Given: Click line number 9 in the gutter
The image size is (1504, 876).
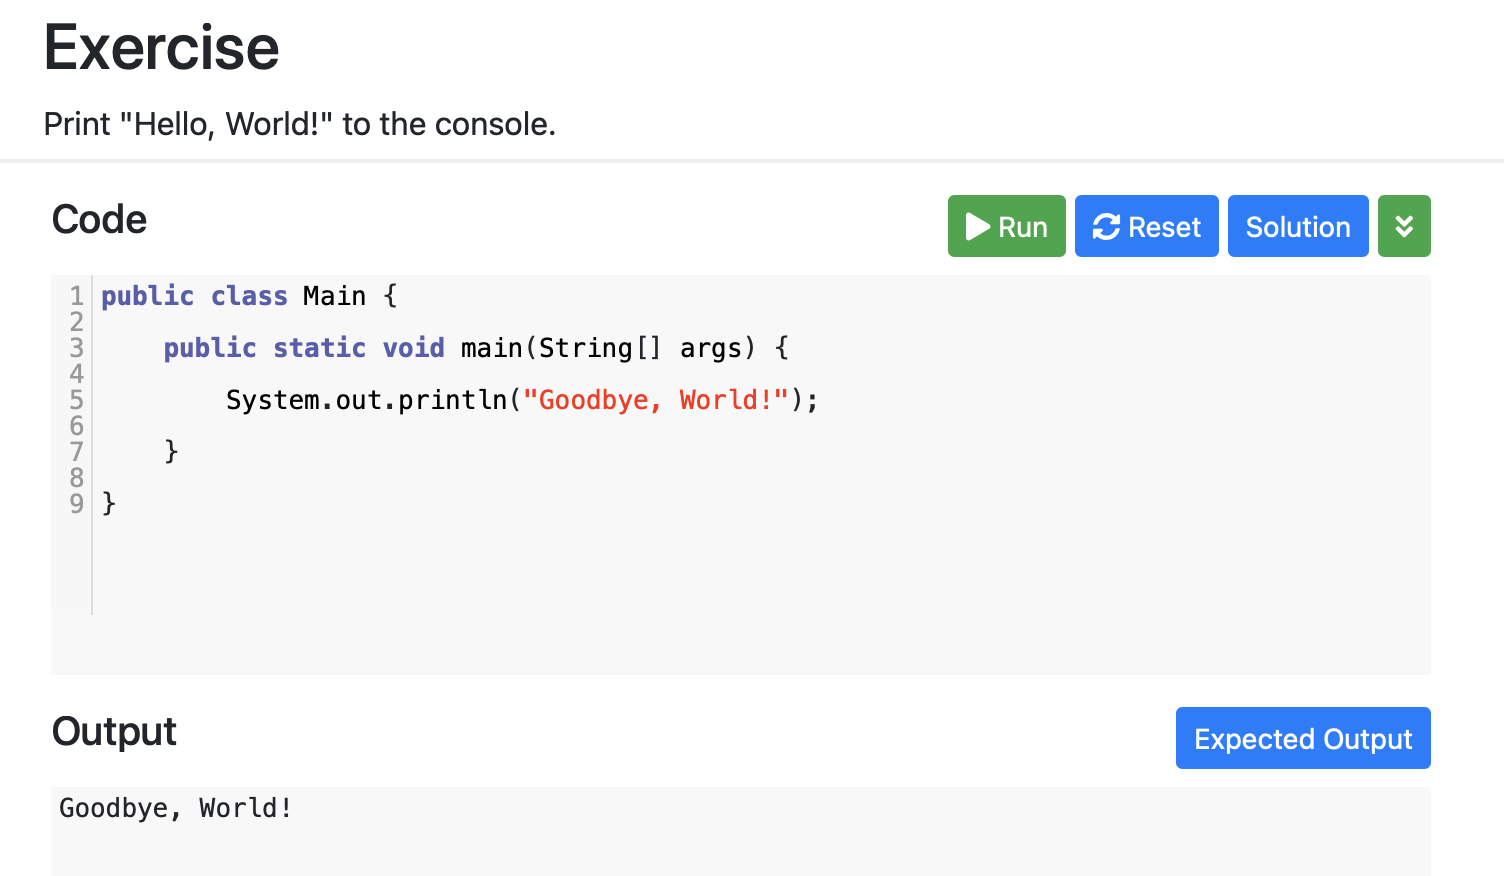Looking at the screenshot, I should pos(76,503).
